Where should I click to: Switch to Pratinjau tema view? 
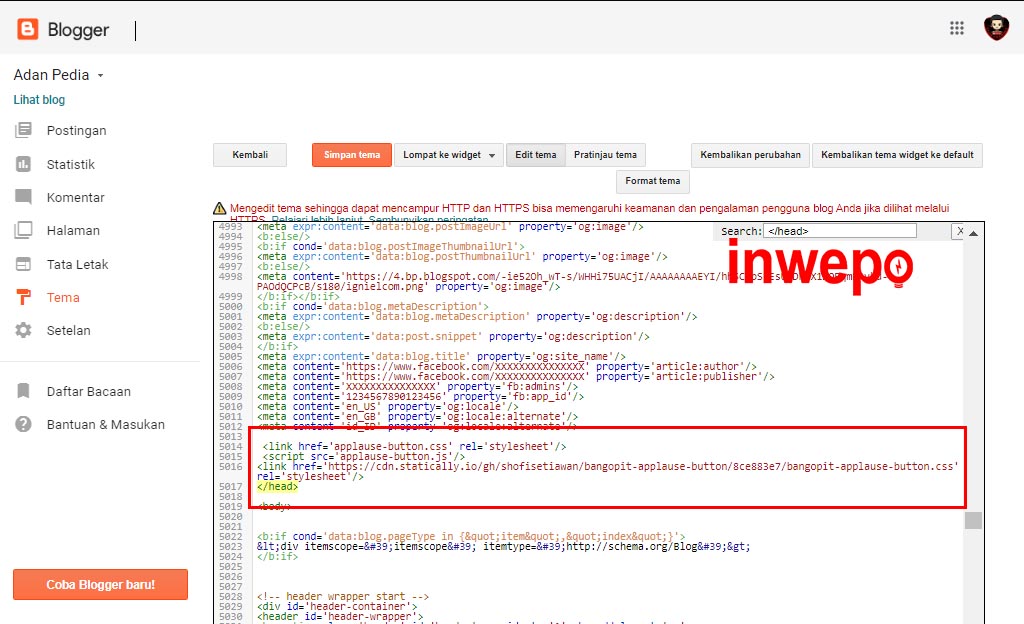point(605,155)
